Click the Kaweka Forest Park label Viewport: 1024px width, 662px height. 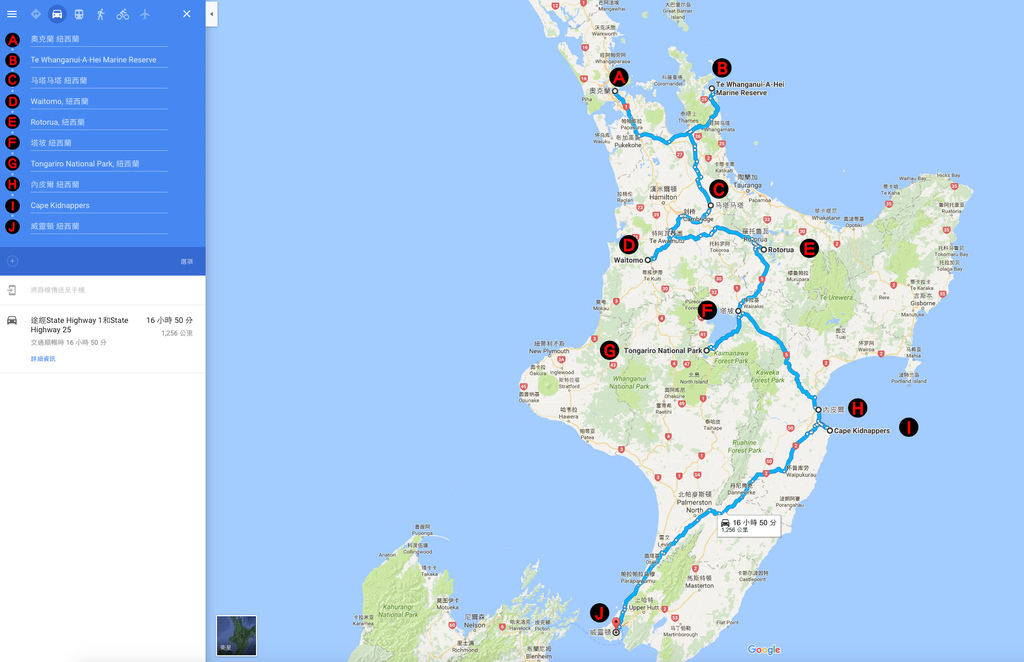(767, 376)
